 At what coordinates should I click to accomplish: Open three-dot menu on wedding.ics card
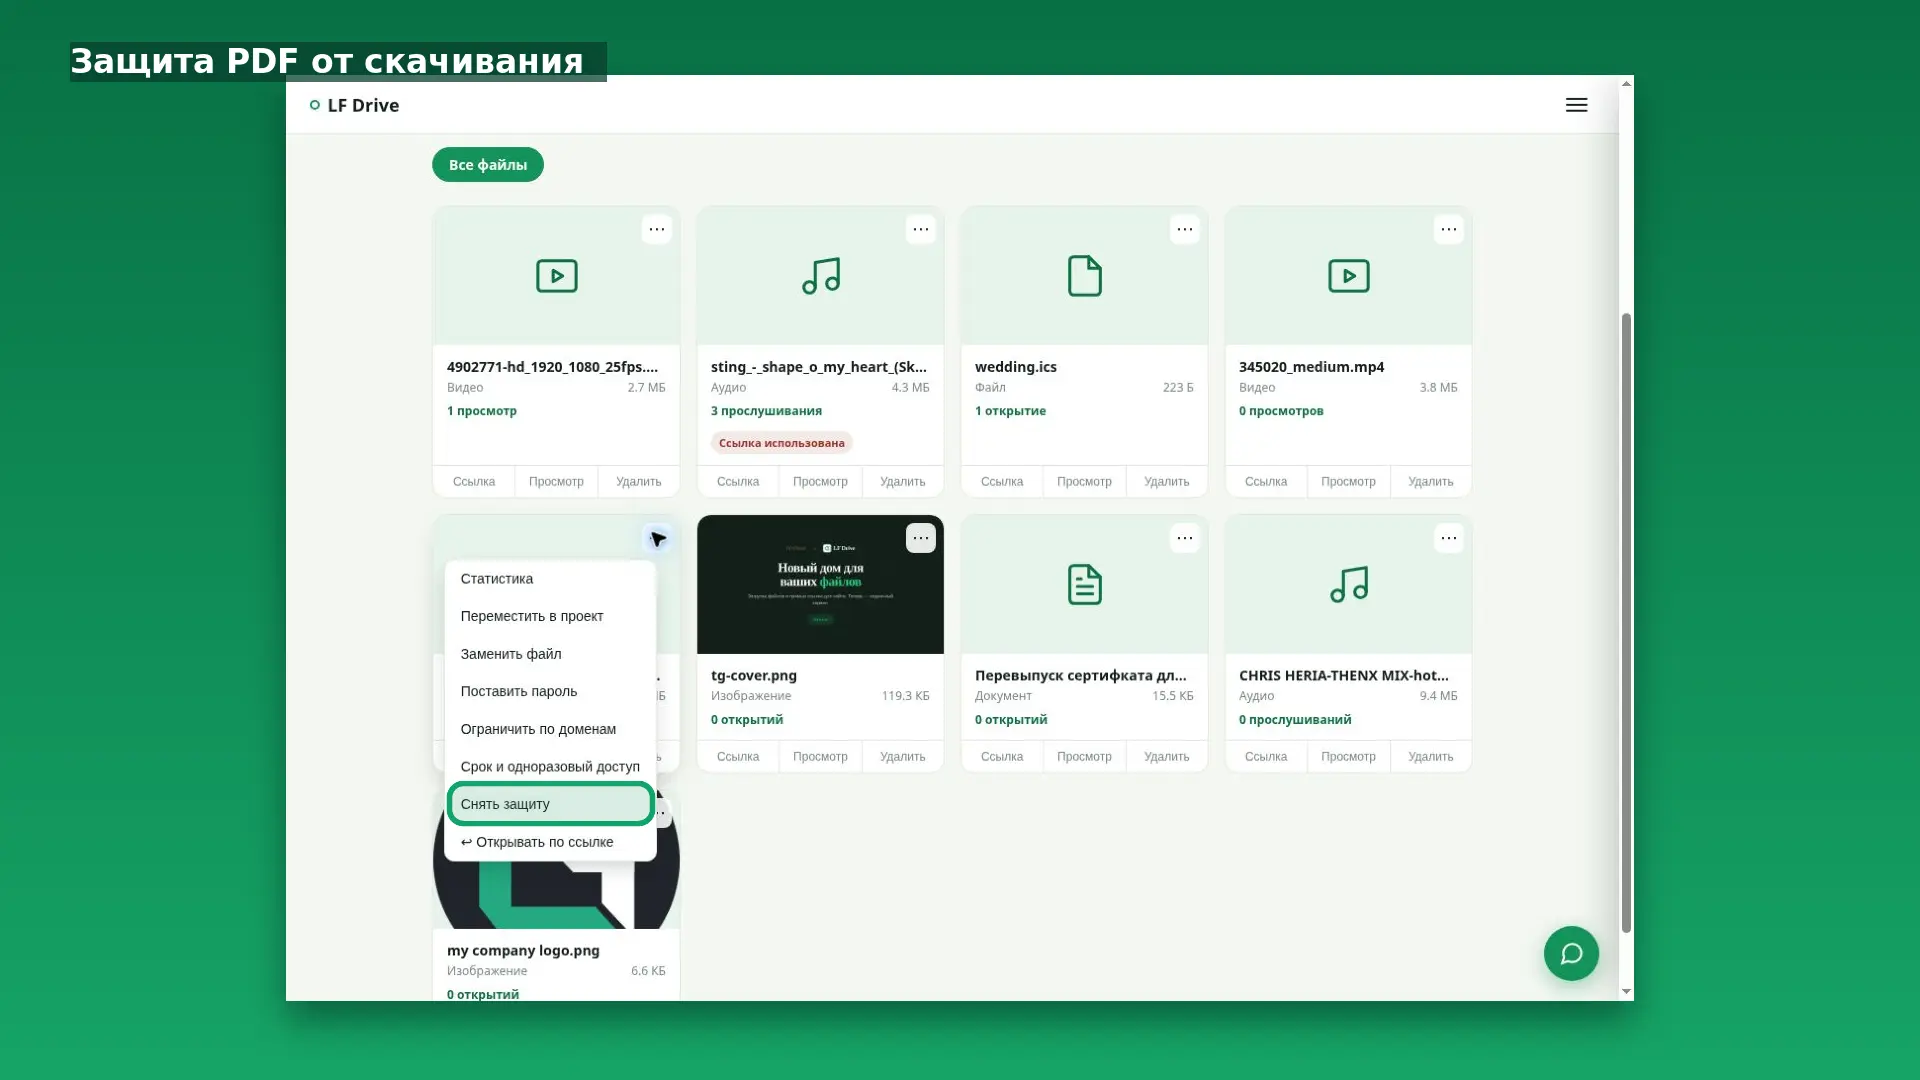click(1185, 229)
